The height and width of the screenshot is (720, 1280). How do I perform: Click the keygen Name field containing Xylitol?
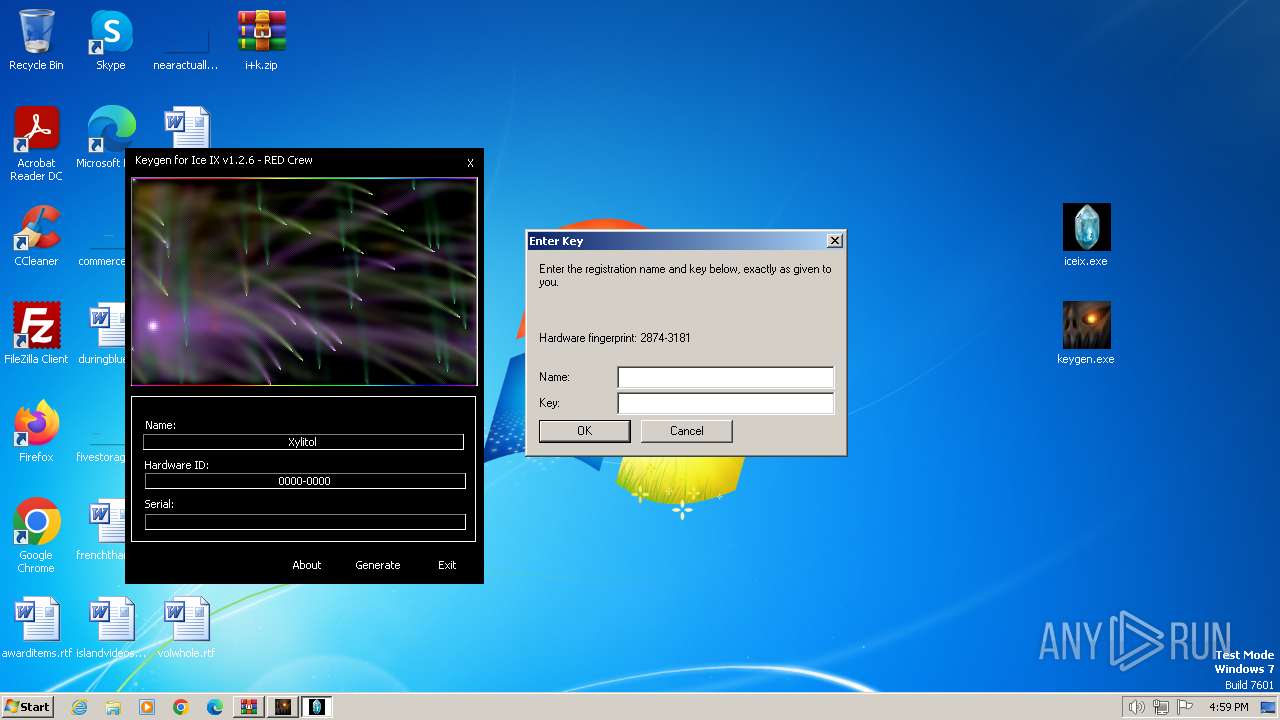tap(303, 442)
